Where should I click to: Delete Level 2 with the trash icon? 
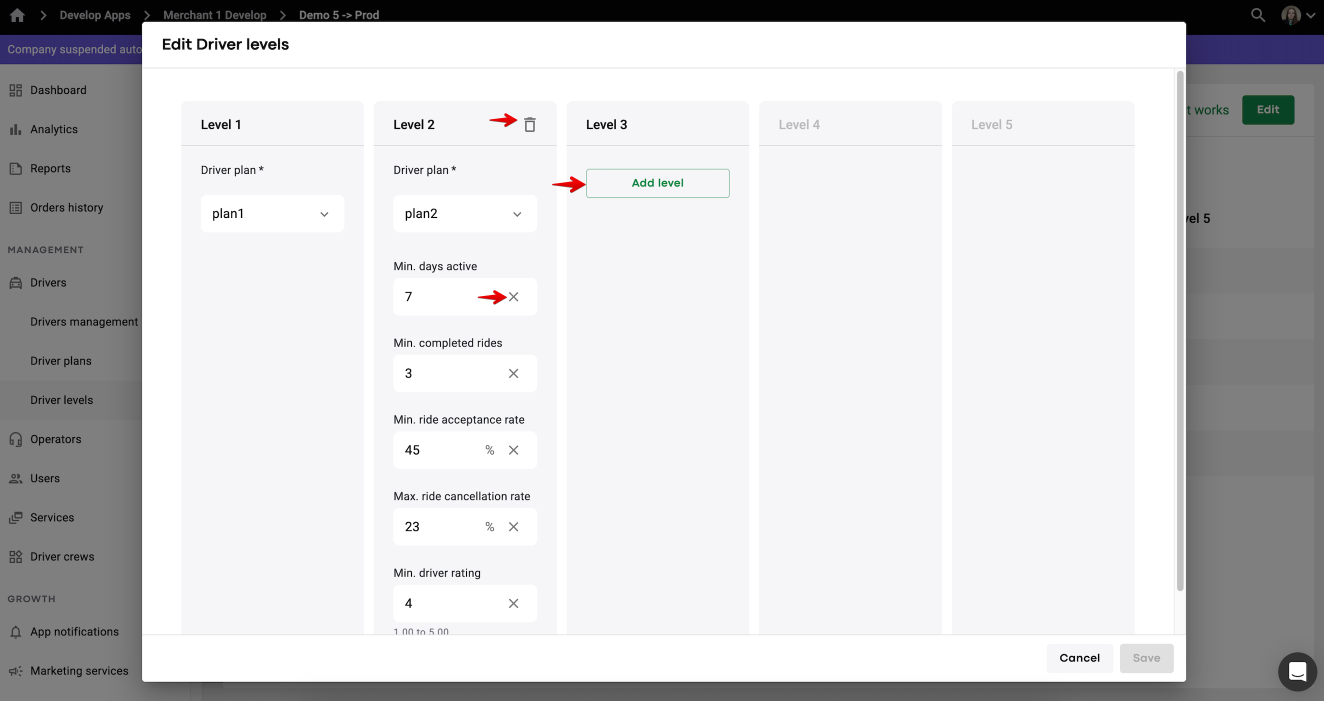pos(530,125)
